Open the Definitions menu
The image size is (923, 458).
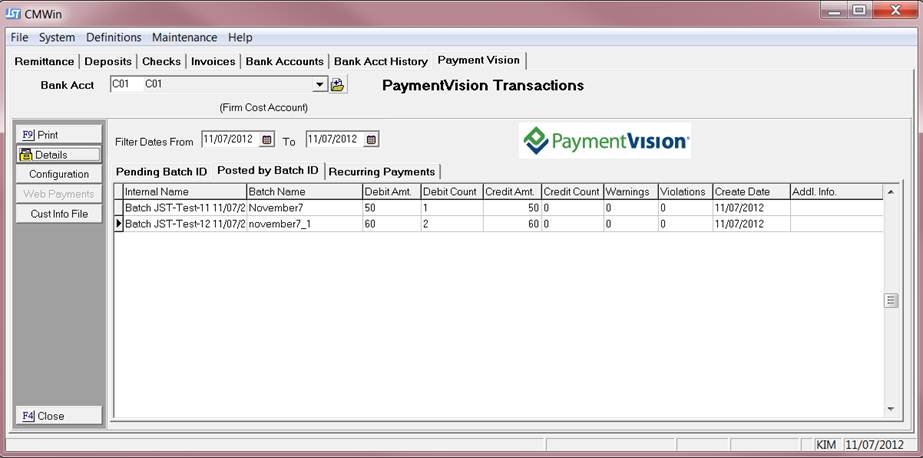(x=113, y=37)
